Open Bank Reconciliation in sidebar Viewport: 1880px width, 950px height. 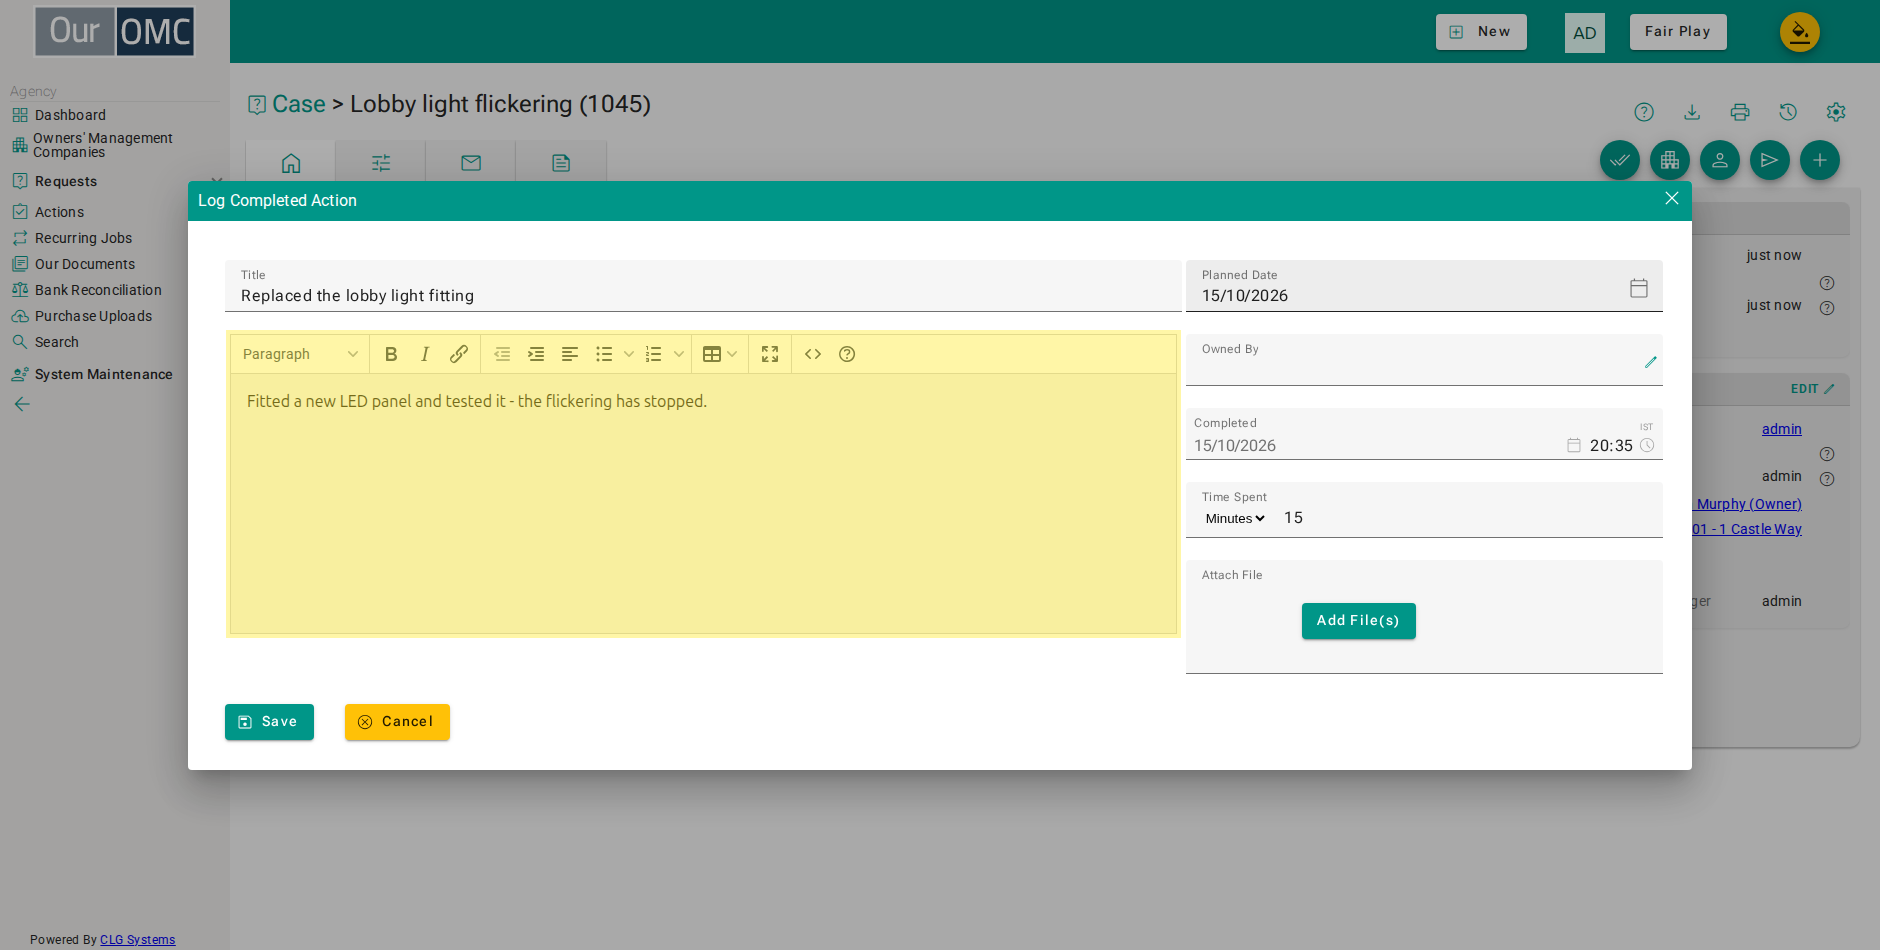pyautogui.click(x=98, y=290)
